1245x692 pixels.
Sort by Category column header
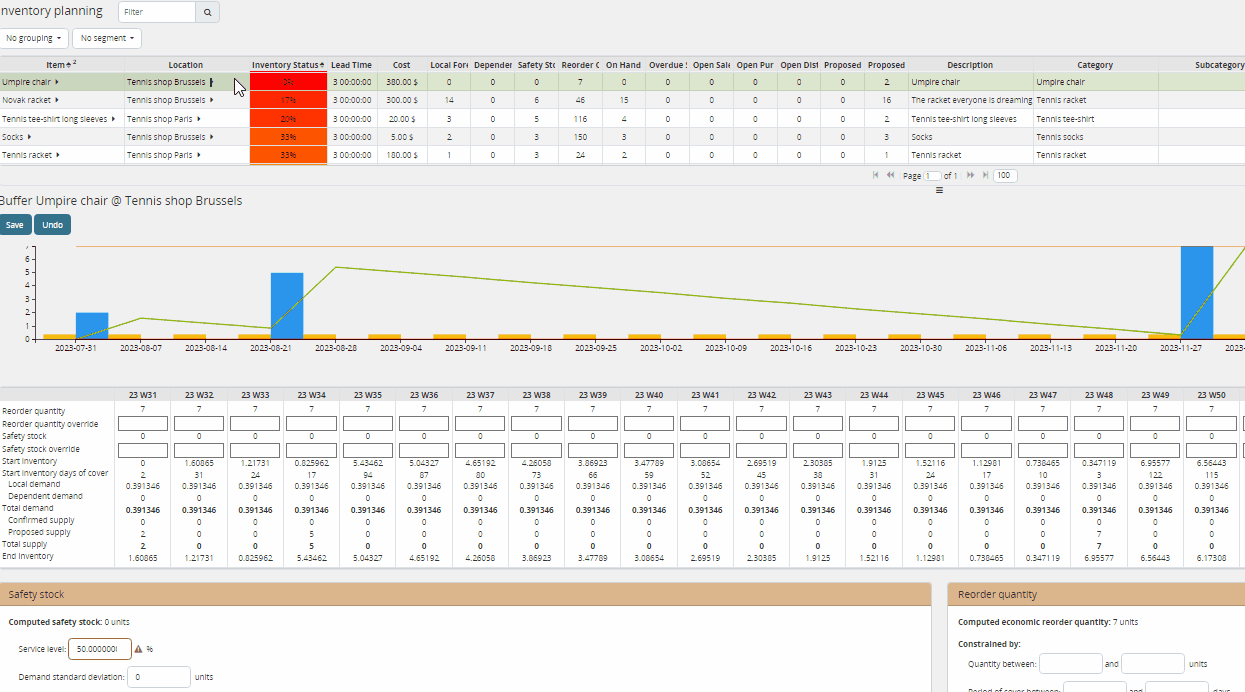click(x=1095, y=65)
